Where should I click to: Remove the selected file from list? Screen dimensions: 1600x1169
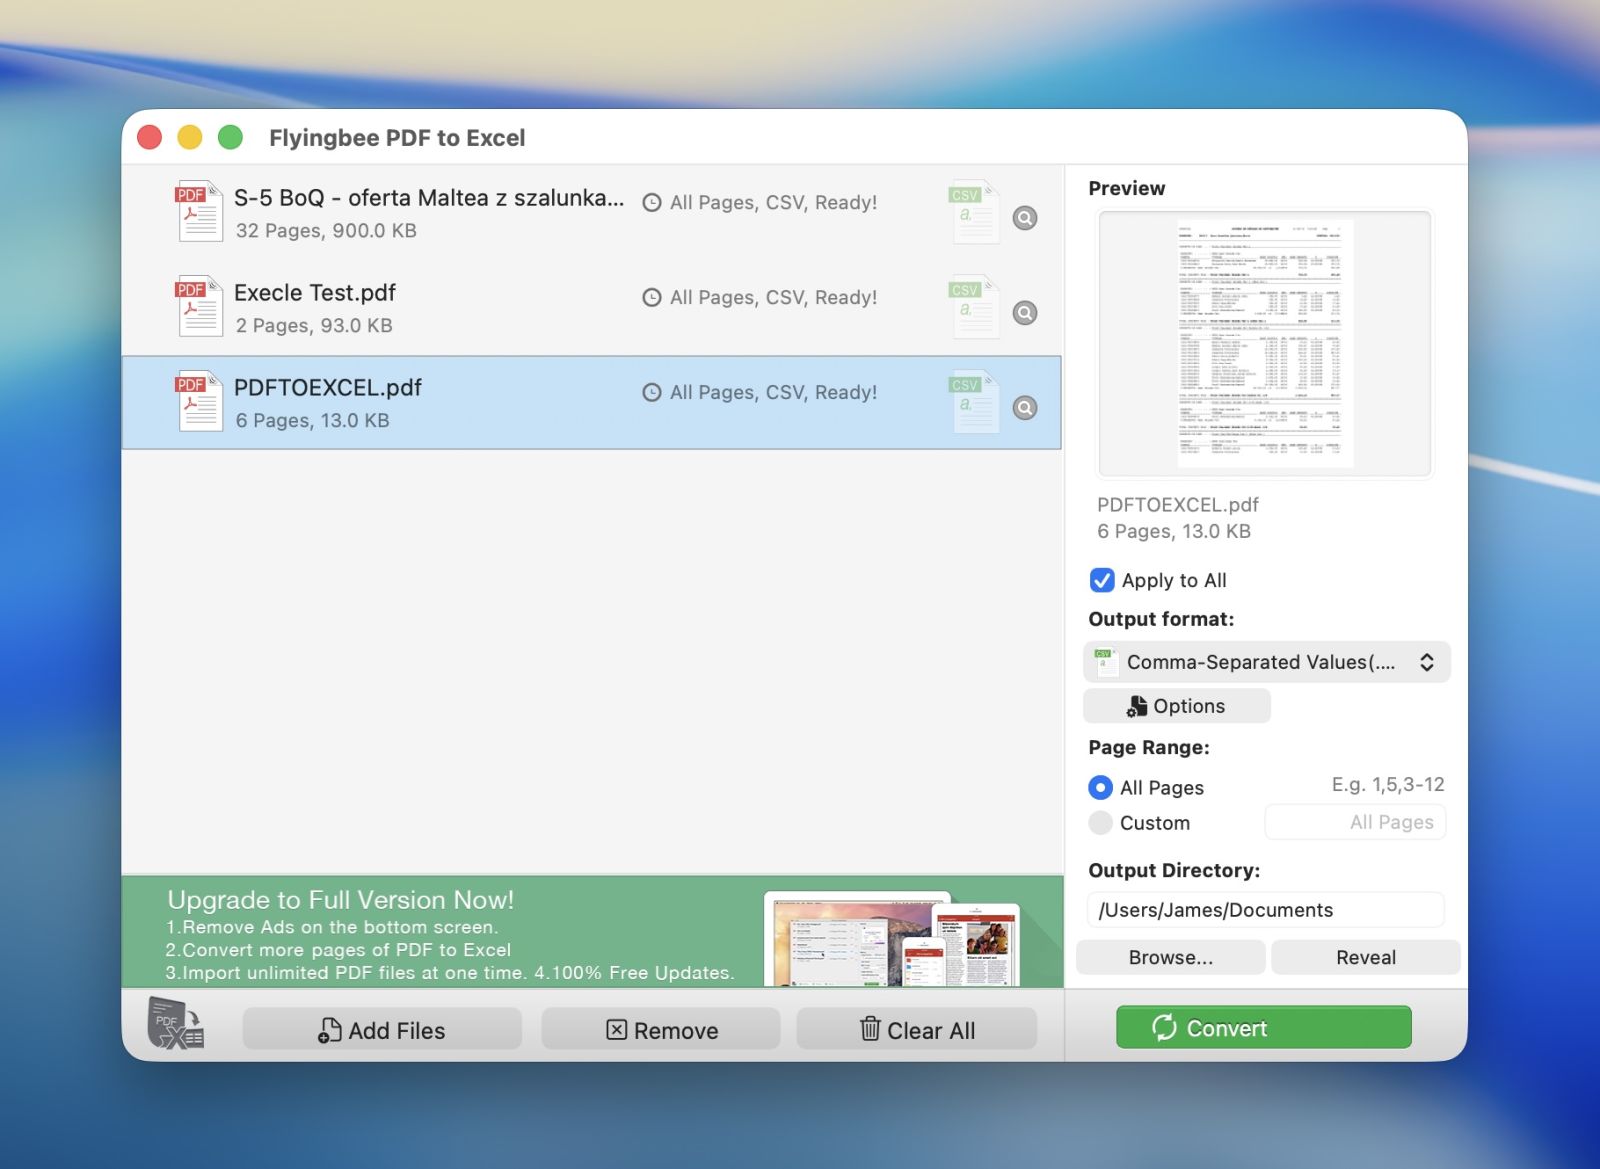pyautogui.click(x=661, y=1030)
